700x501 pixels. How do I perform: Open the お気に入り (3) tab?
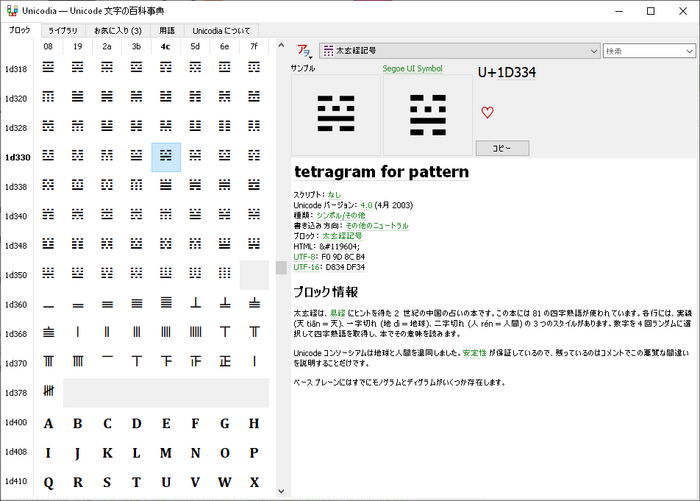point(117,31)
